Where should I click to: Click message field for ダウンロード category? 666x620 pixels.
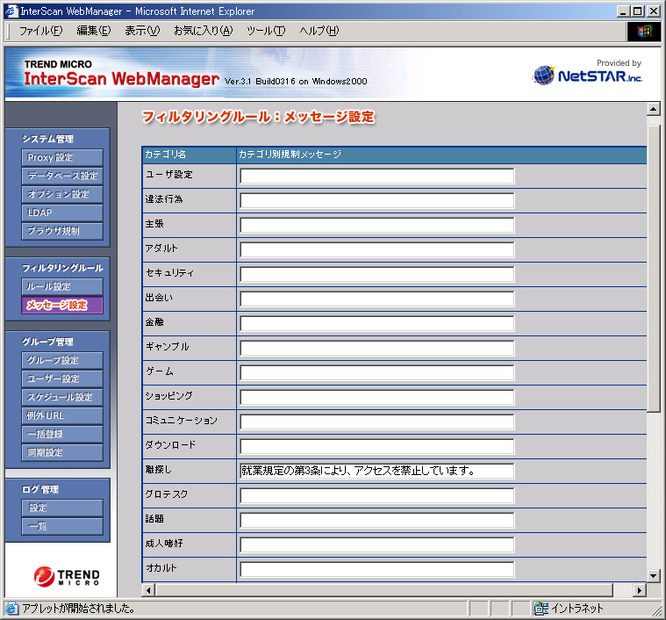[x=377, y=447]
